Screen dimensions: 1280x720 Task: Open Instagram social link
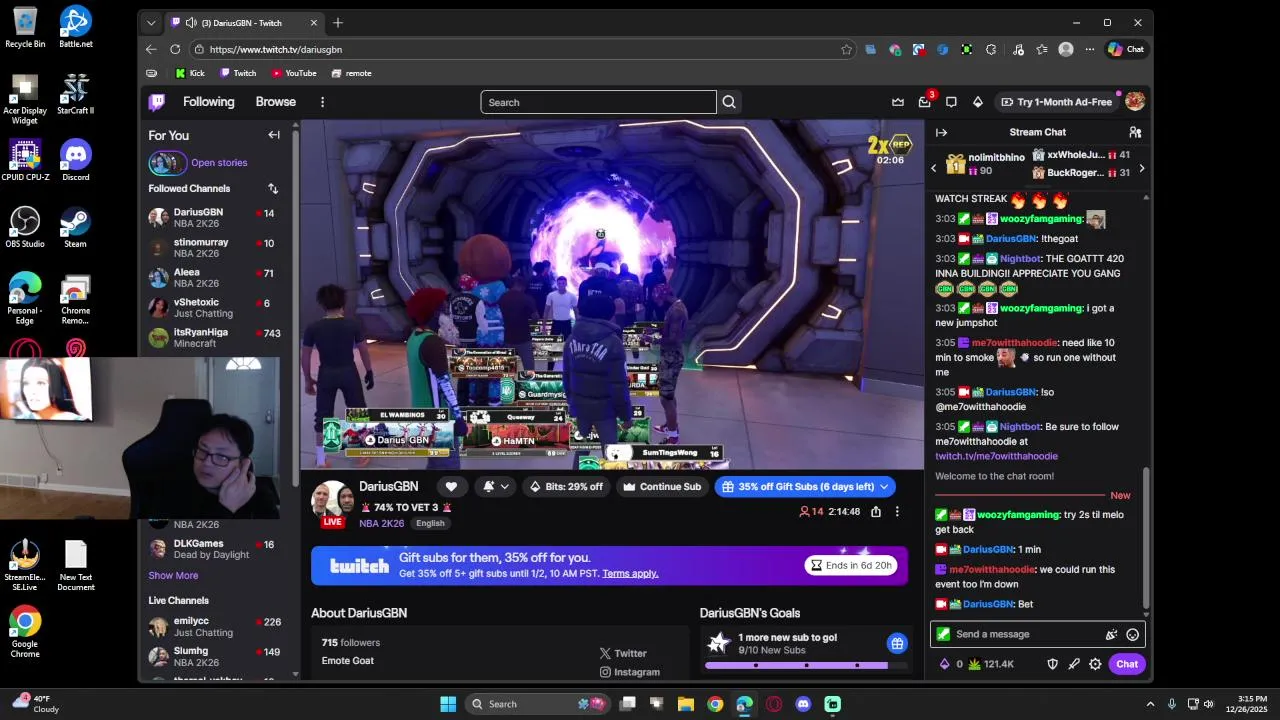pyautogui.click(x=630, y=672)
